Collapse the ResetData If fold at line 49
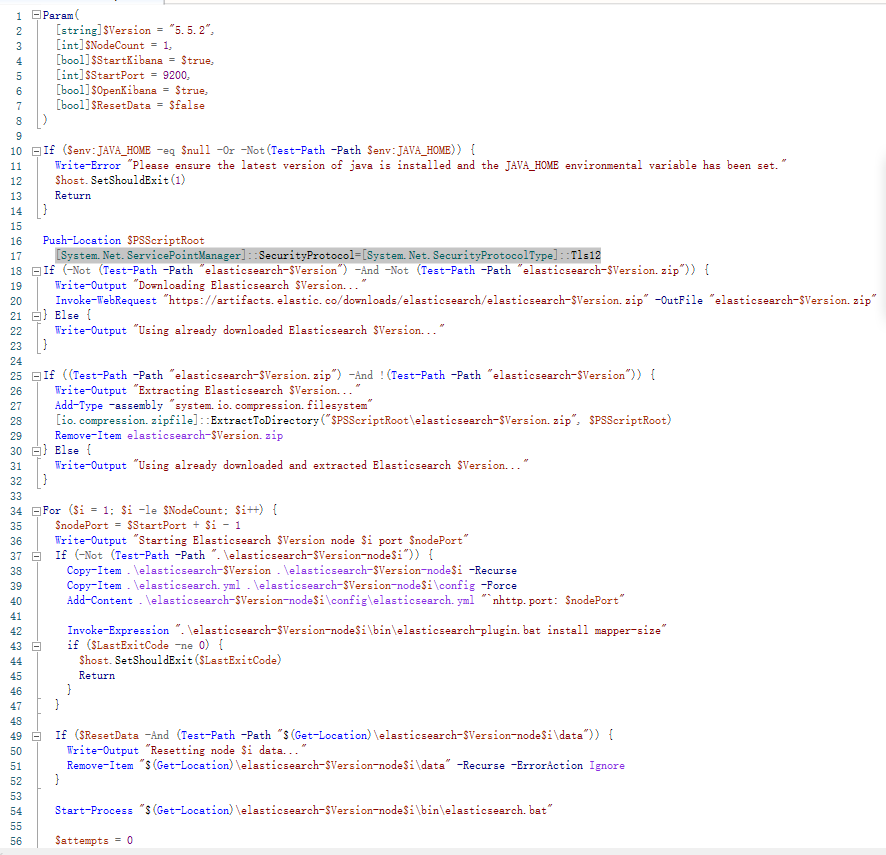The image size is (886, 855). click(x=36, y=736)
